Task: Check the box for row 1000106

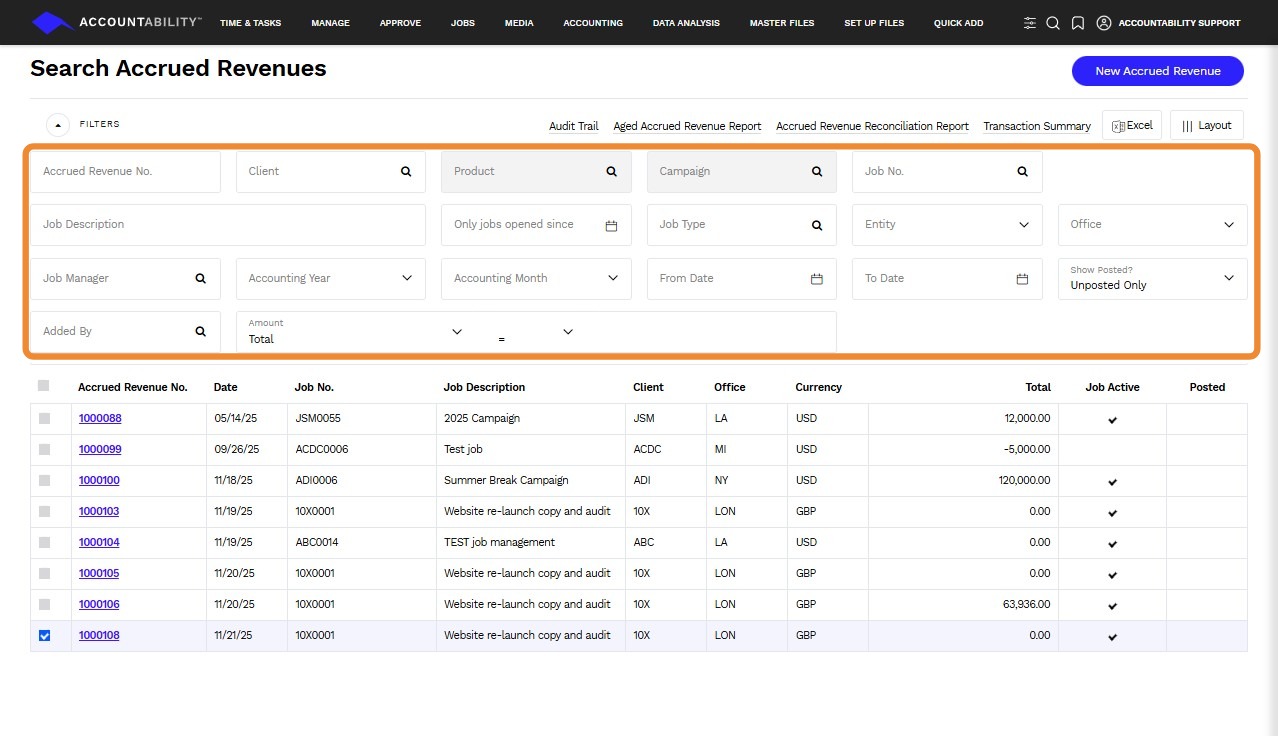Action: pyautogui.click(x=44, y=604)
